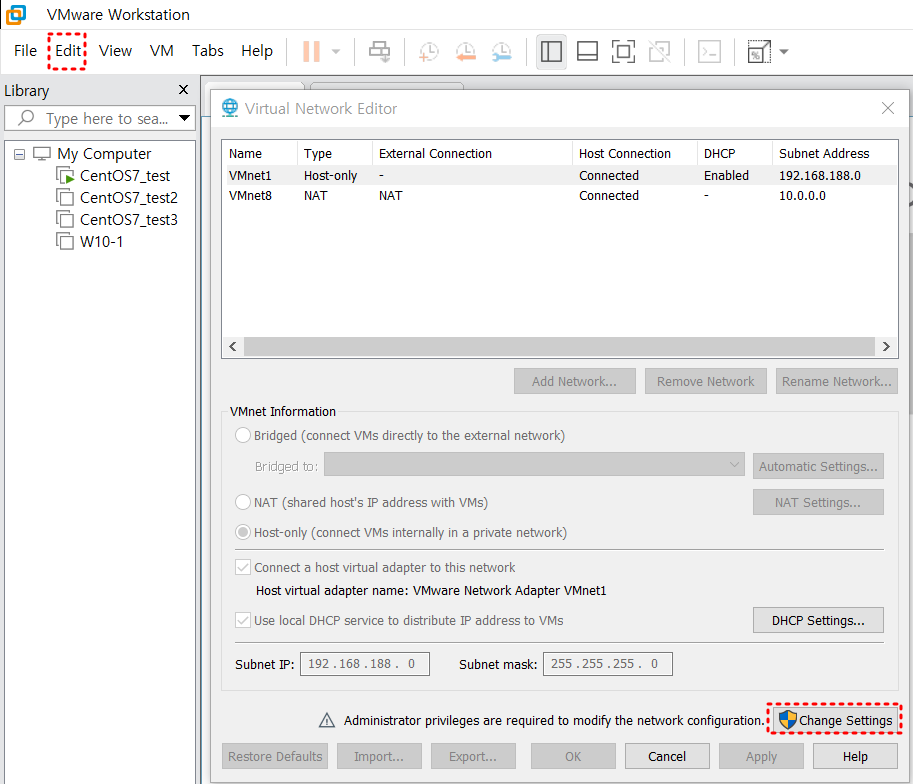
Task: Open the Help menu
Action: pos(257,51)
